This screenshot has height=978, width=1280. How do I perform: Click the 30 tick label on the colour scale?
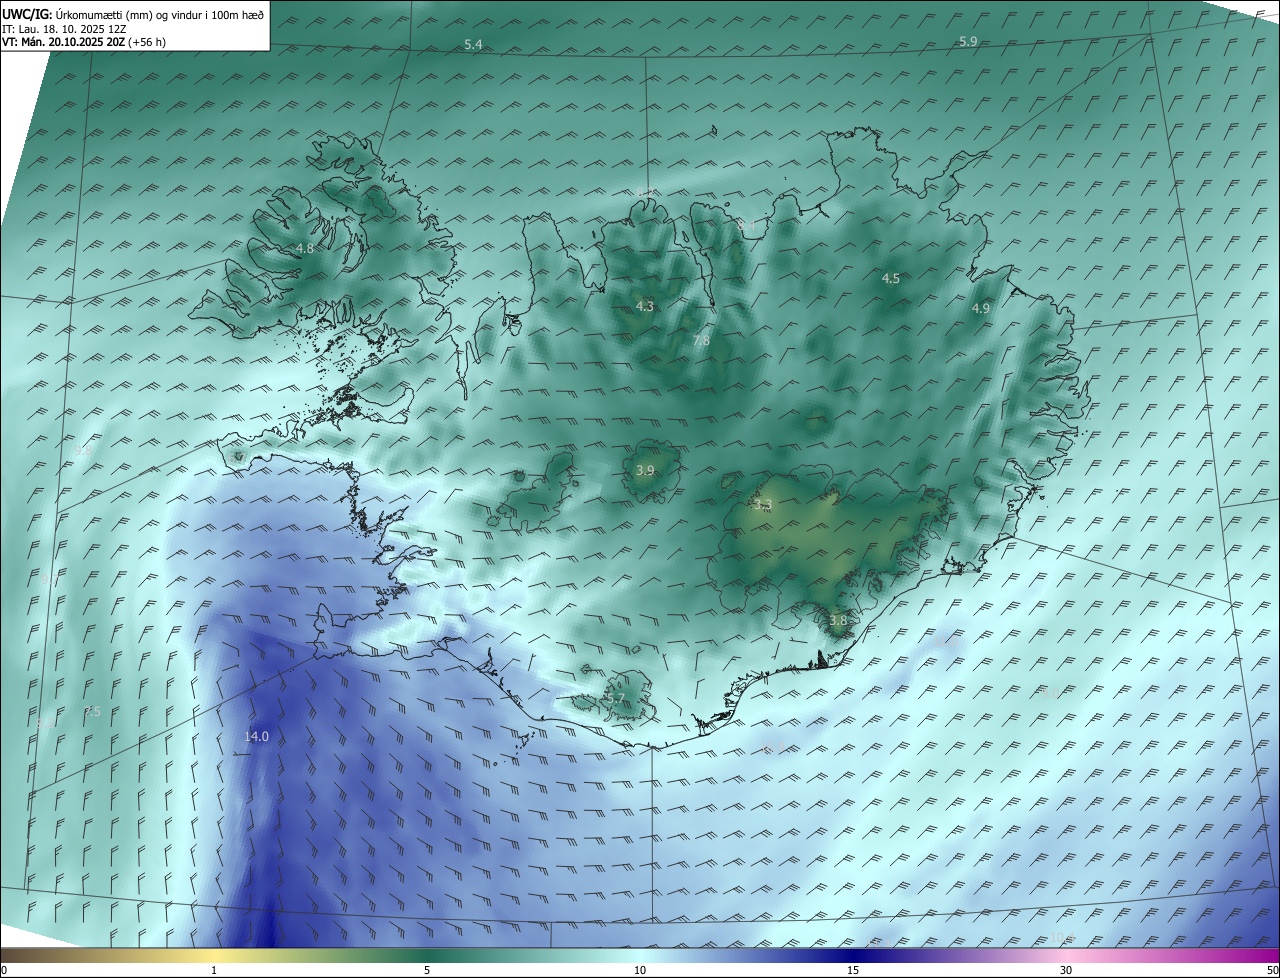click(x=1066, y=970)
